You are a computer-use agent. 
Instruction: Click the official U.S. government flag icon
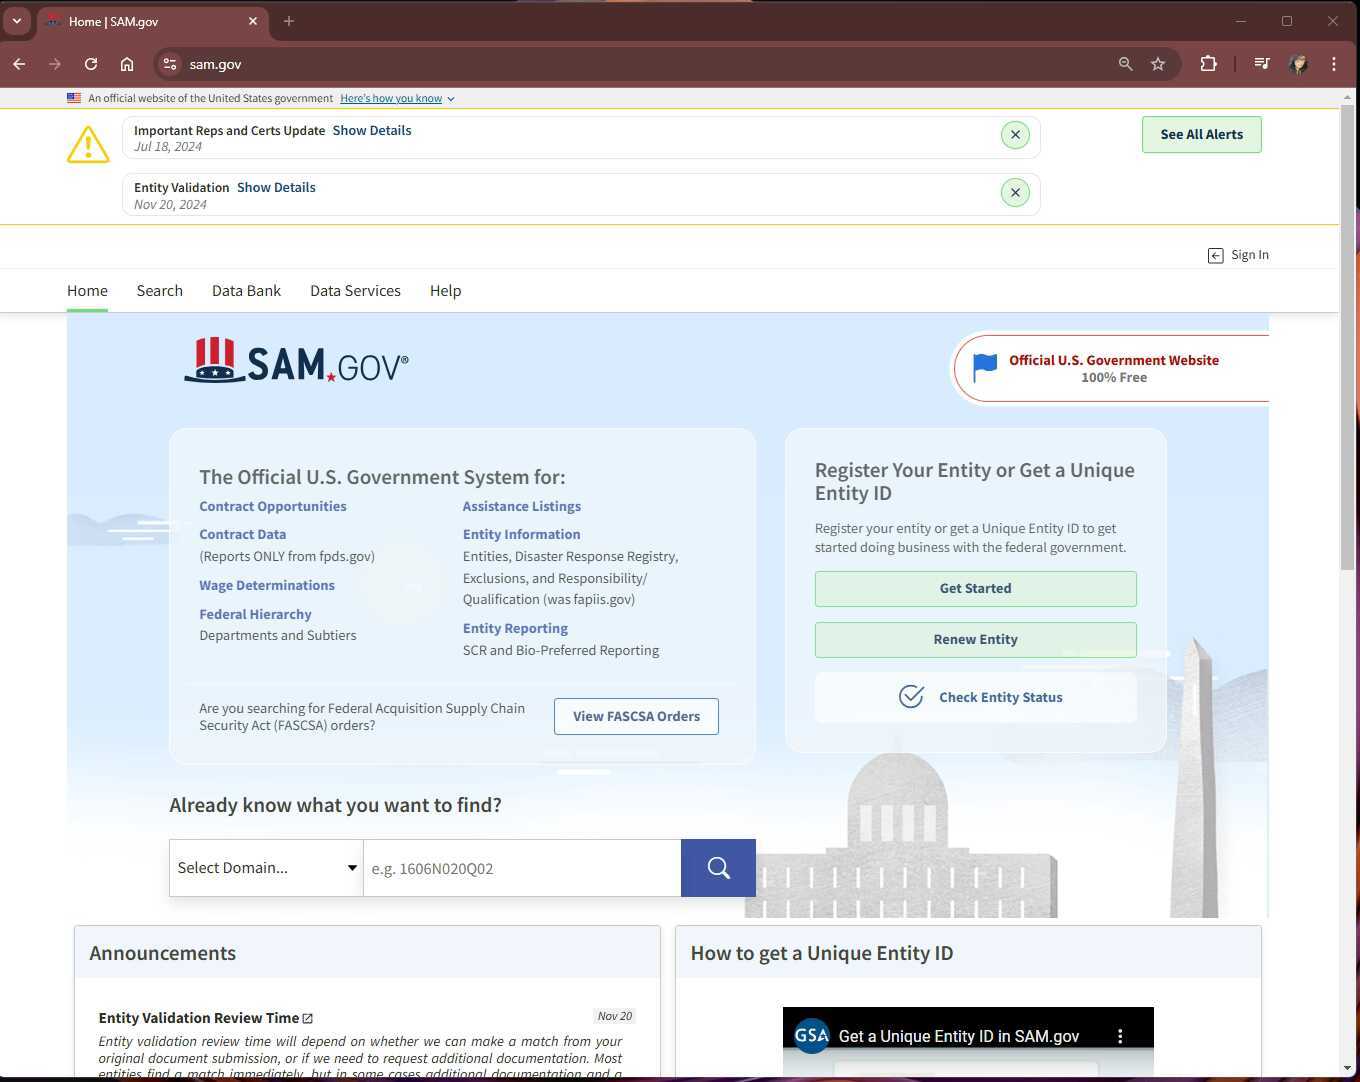point(984,367)
